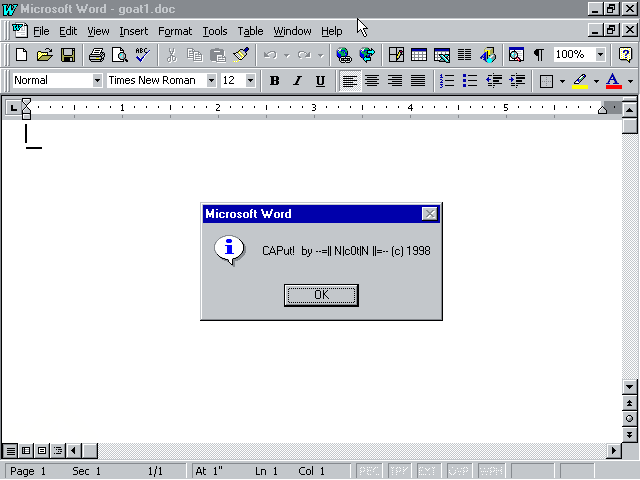The width and height of the screenshot is (640, 480).
Task: Open Print Preview from the toolbar
Action: coord(120,55)
